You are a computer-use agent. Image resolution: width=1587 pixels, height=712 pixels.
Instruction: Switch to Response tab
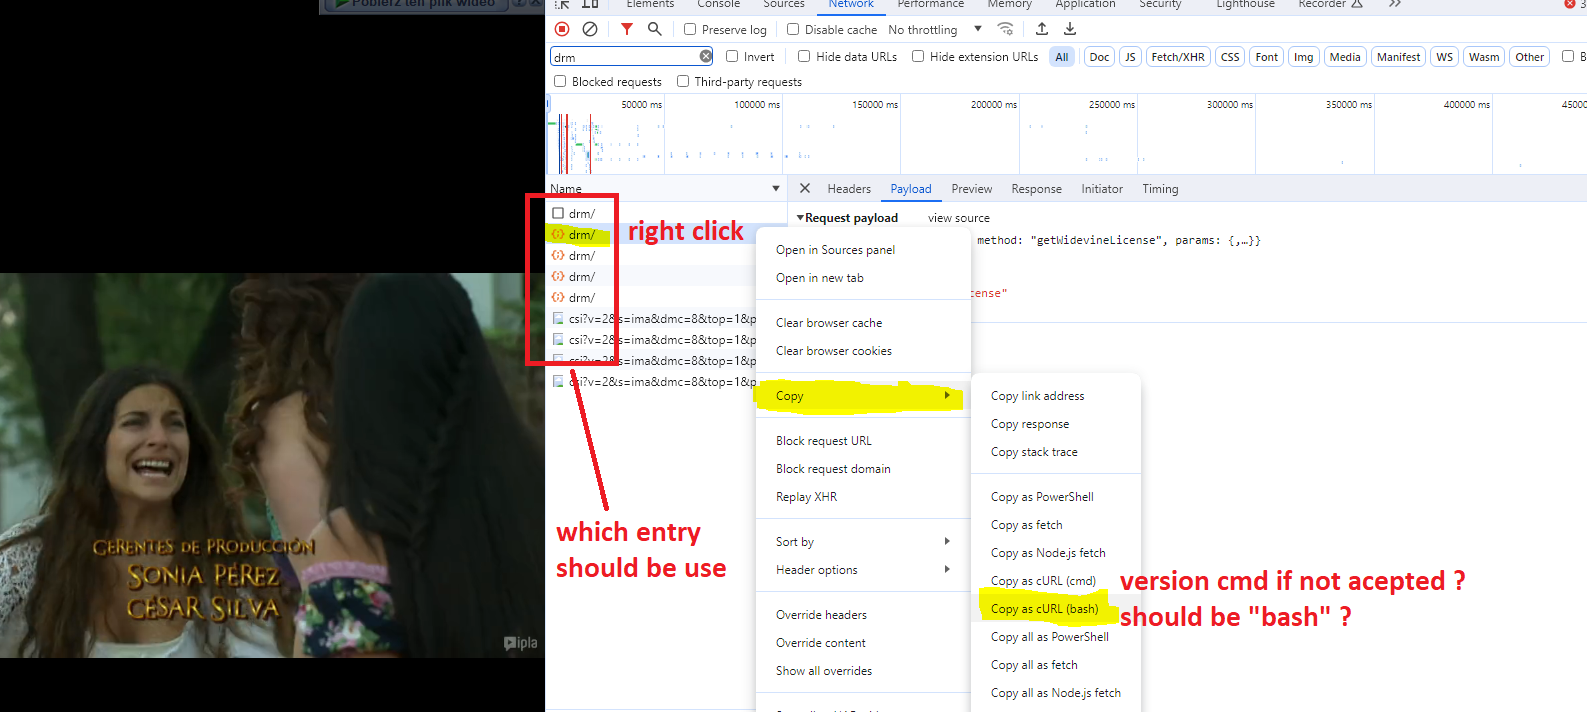(1037, 189)
